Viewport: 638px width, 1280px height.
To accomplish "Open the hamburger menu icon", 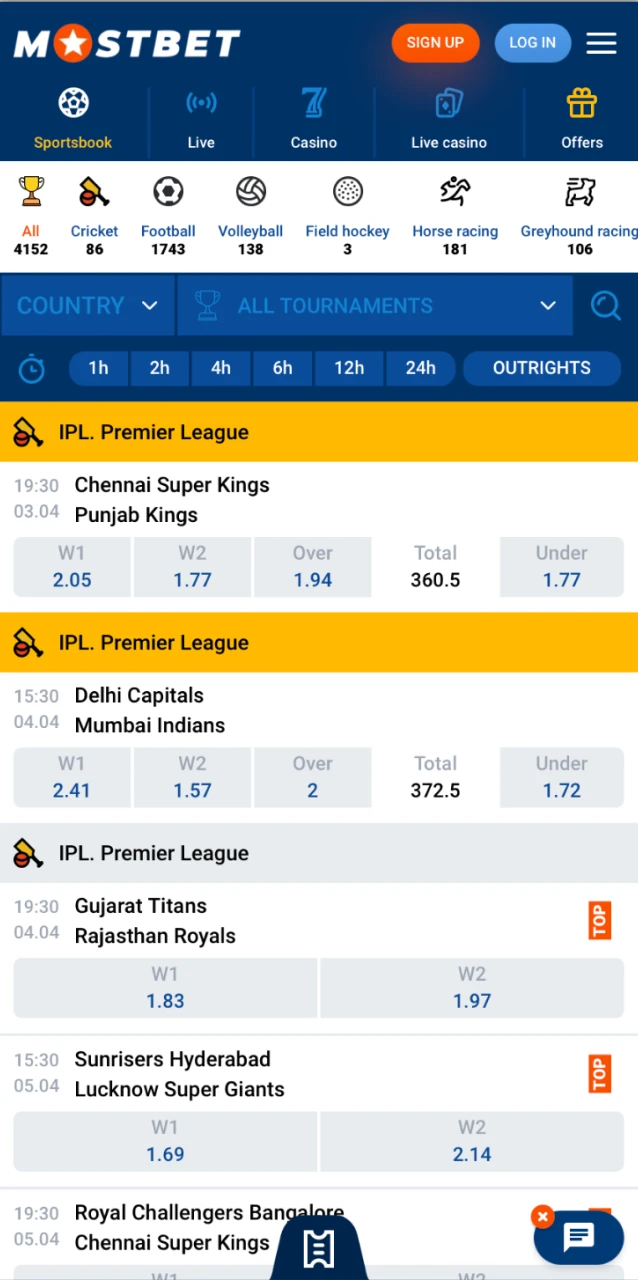I will [601, 43].
